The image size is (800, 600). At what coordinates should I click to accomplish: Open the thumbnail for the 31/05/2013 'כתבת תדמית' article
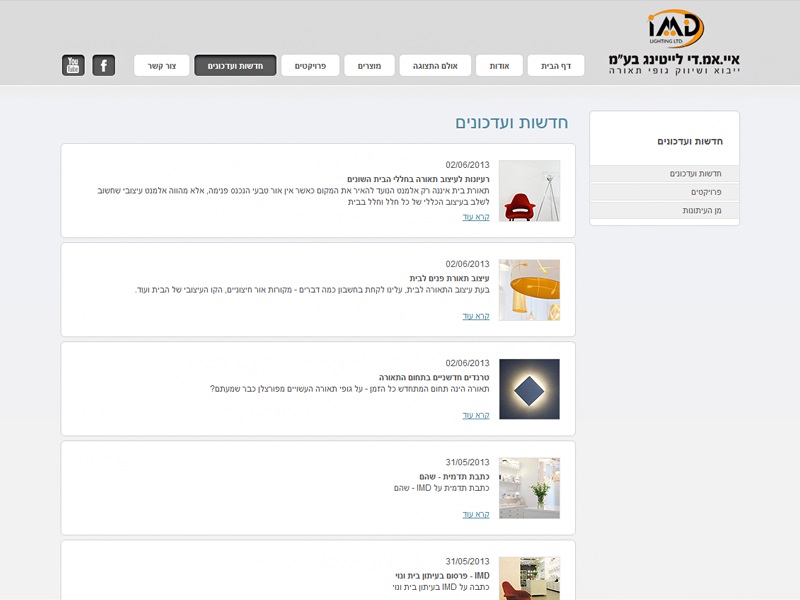[x=529, y=488]
